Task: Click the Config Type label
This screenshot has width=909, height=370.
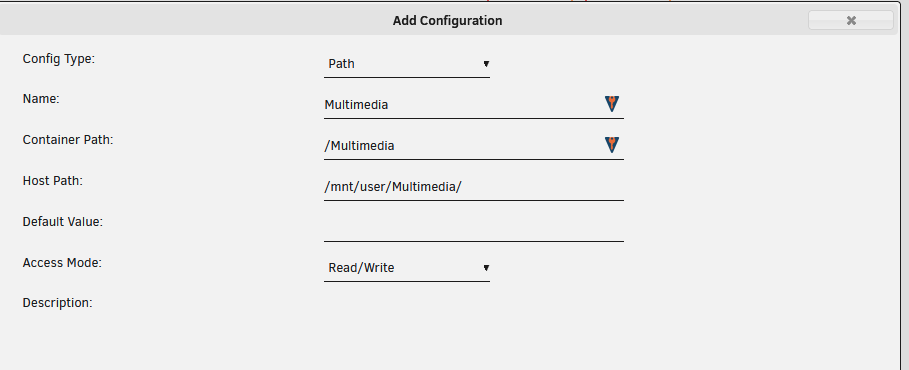Action: click(x=59, y=59)
